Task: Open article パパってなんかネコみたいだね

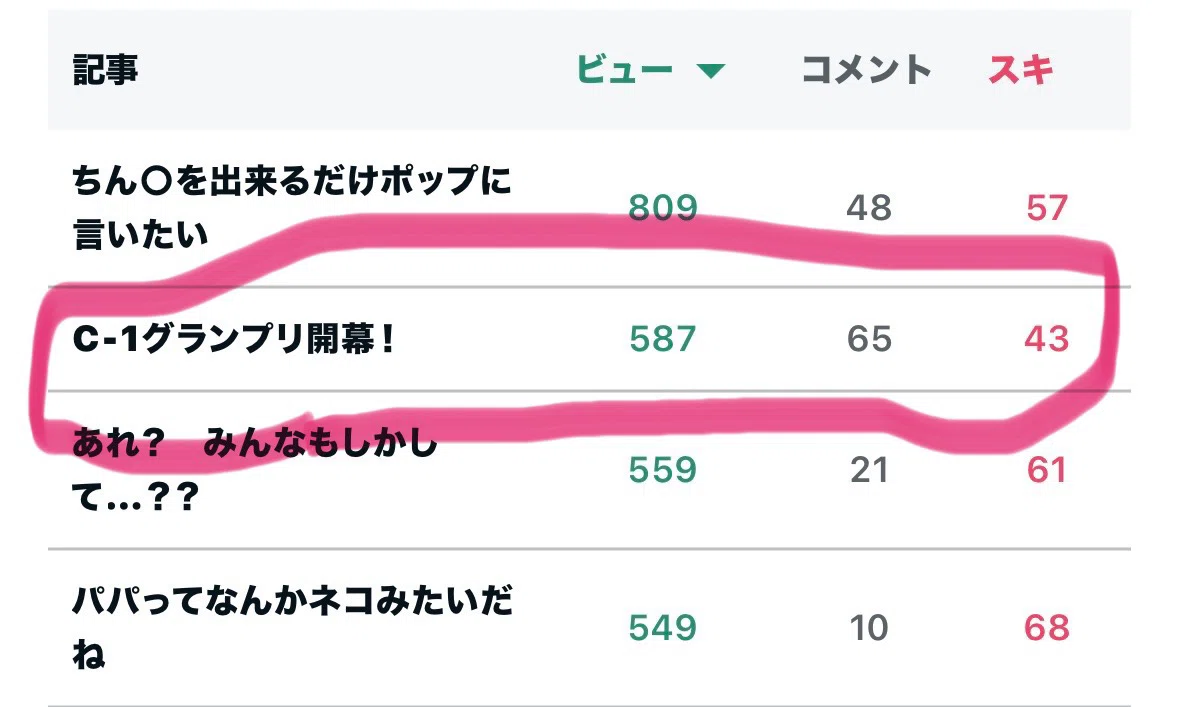Action: point(292,627)
